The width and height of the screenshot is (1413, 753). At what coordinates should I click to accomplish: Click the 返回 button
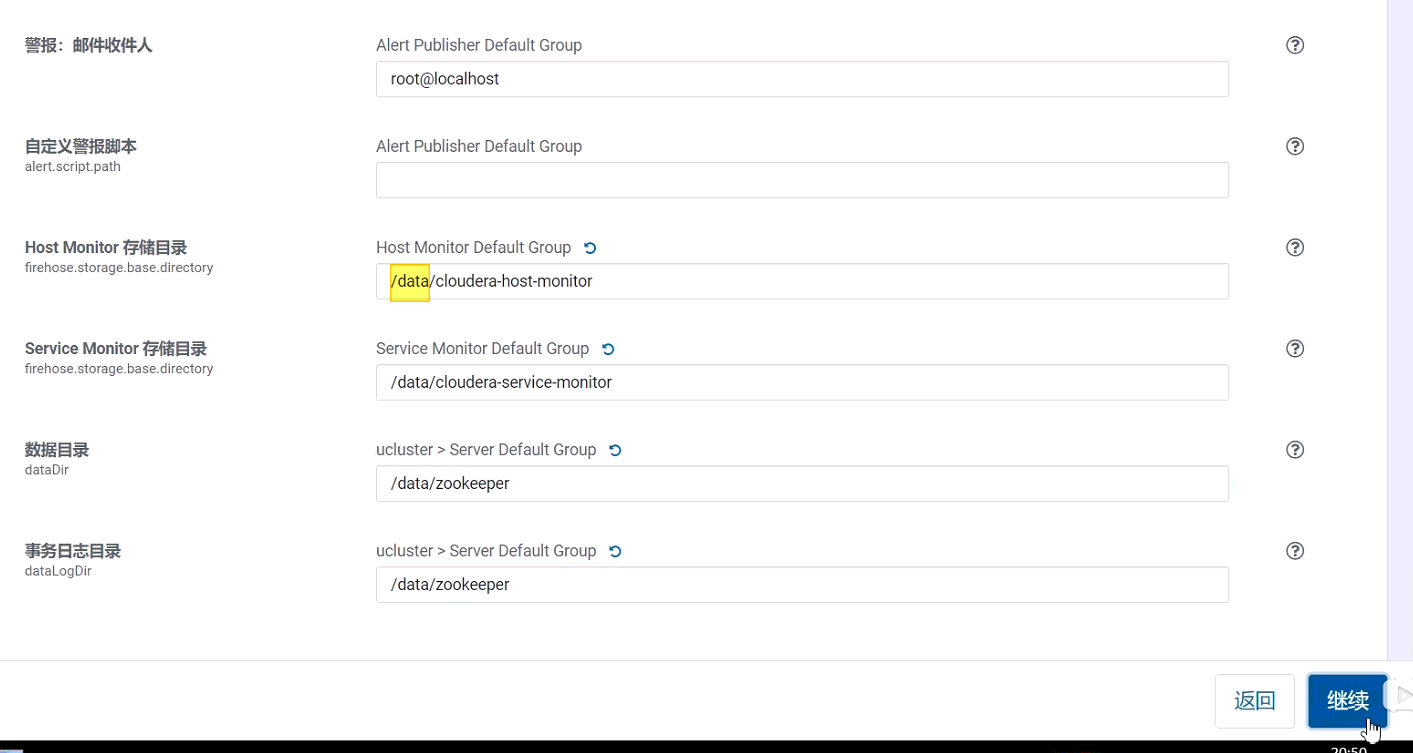[x=1254, y=701]
